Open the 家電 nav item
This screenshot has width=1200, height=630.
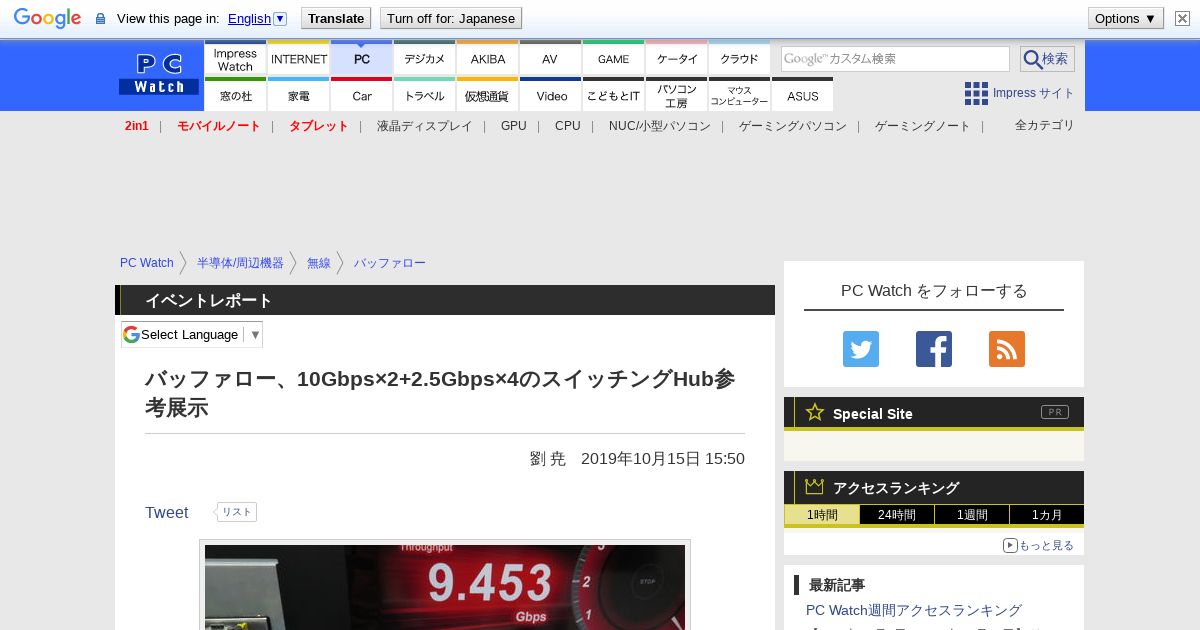299,96
